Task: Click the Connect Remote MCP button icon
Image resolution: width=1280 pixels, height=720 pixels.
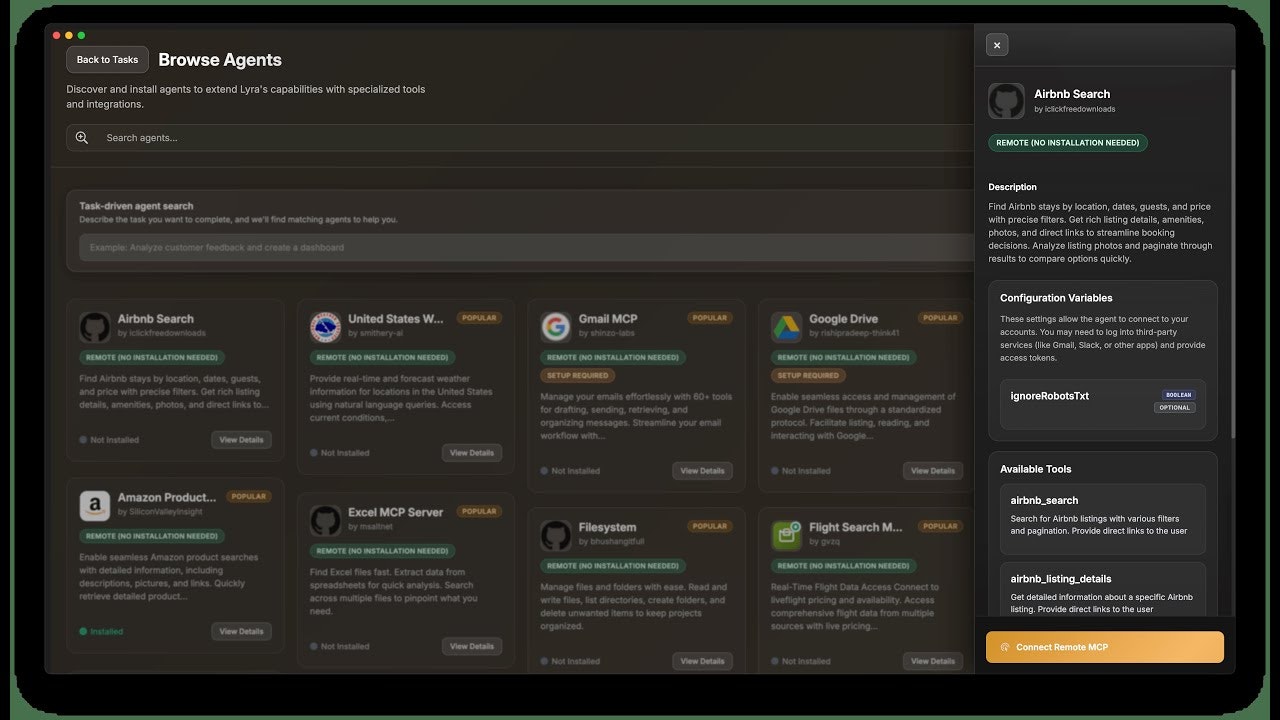Action: pyautogui.click(x=1005, y=647)
